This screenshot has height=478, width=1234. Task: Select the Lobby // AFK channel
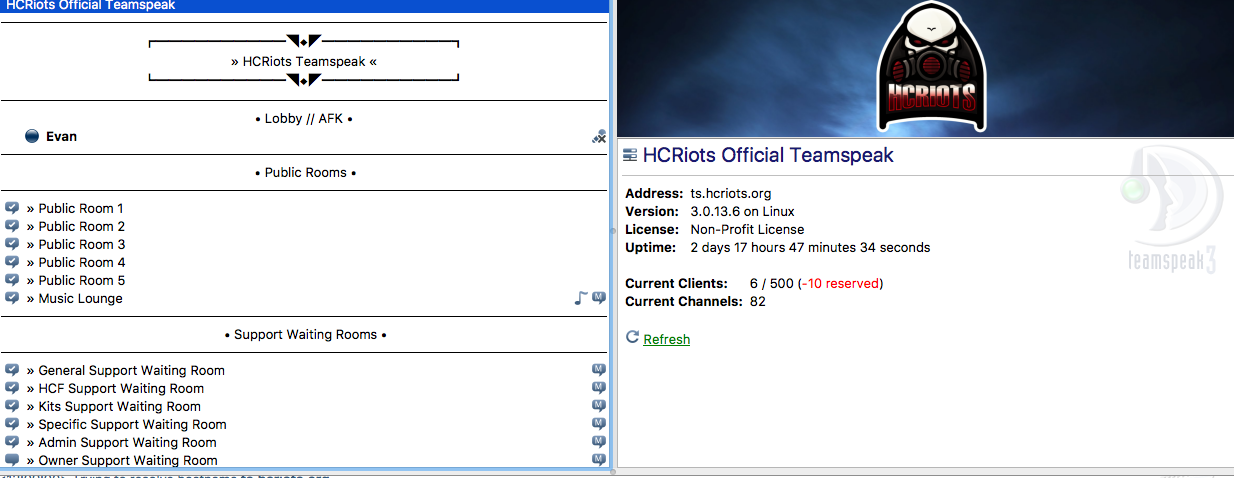click(304, 118)
